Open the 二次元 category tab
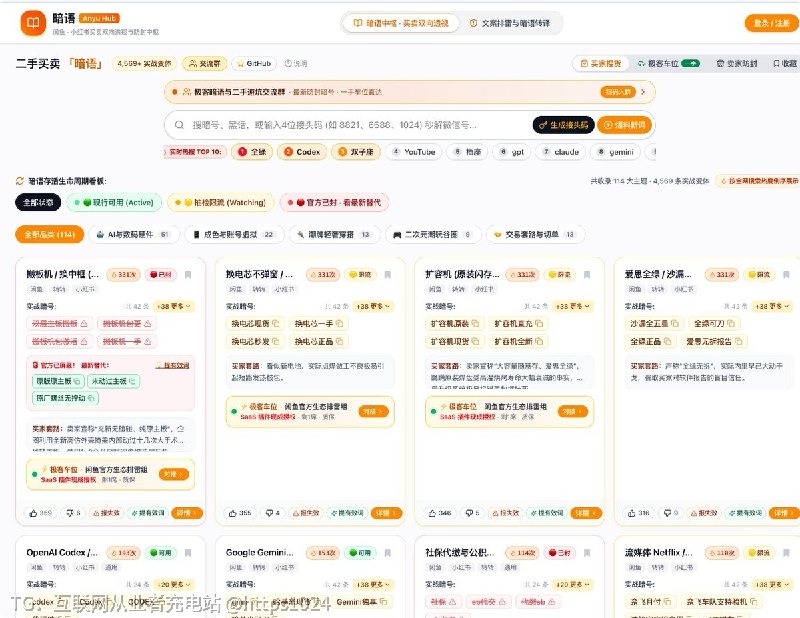This screenshot has height=618, width=800. click(x=432, y=234)
